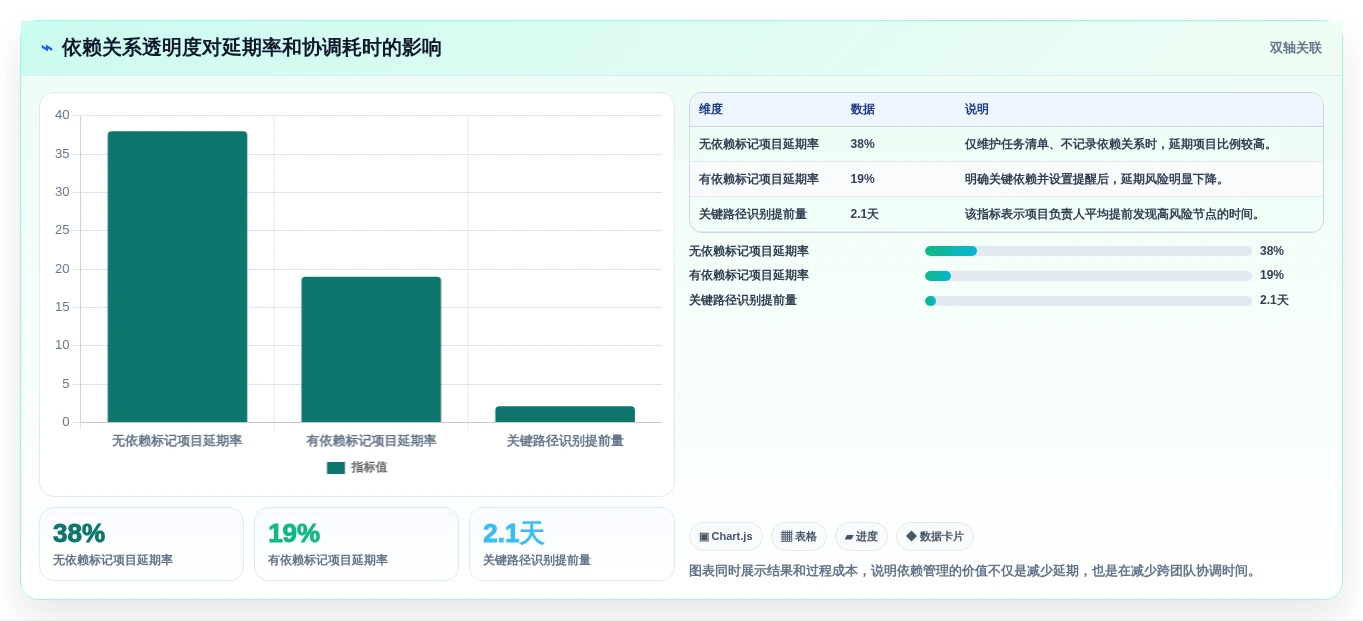Viewport: 1363px width, 621px height.
Task: Click 有依赖标记项目延期率 label in progress list
Action: coord(749,275)
